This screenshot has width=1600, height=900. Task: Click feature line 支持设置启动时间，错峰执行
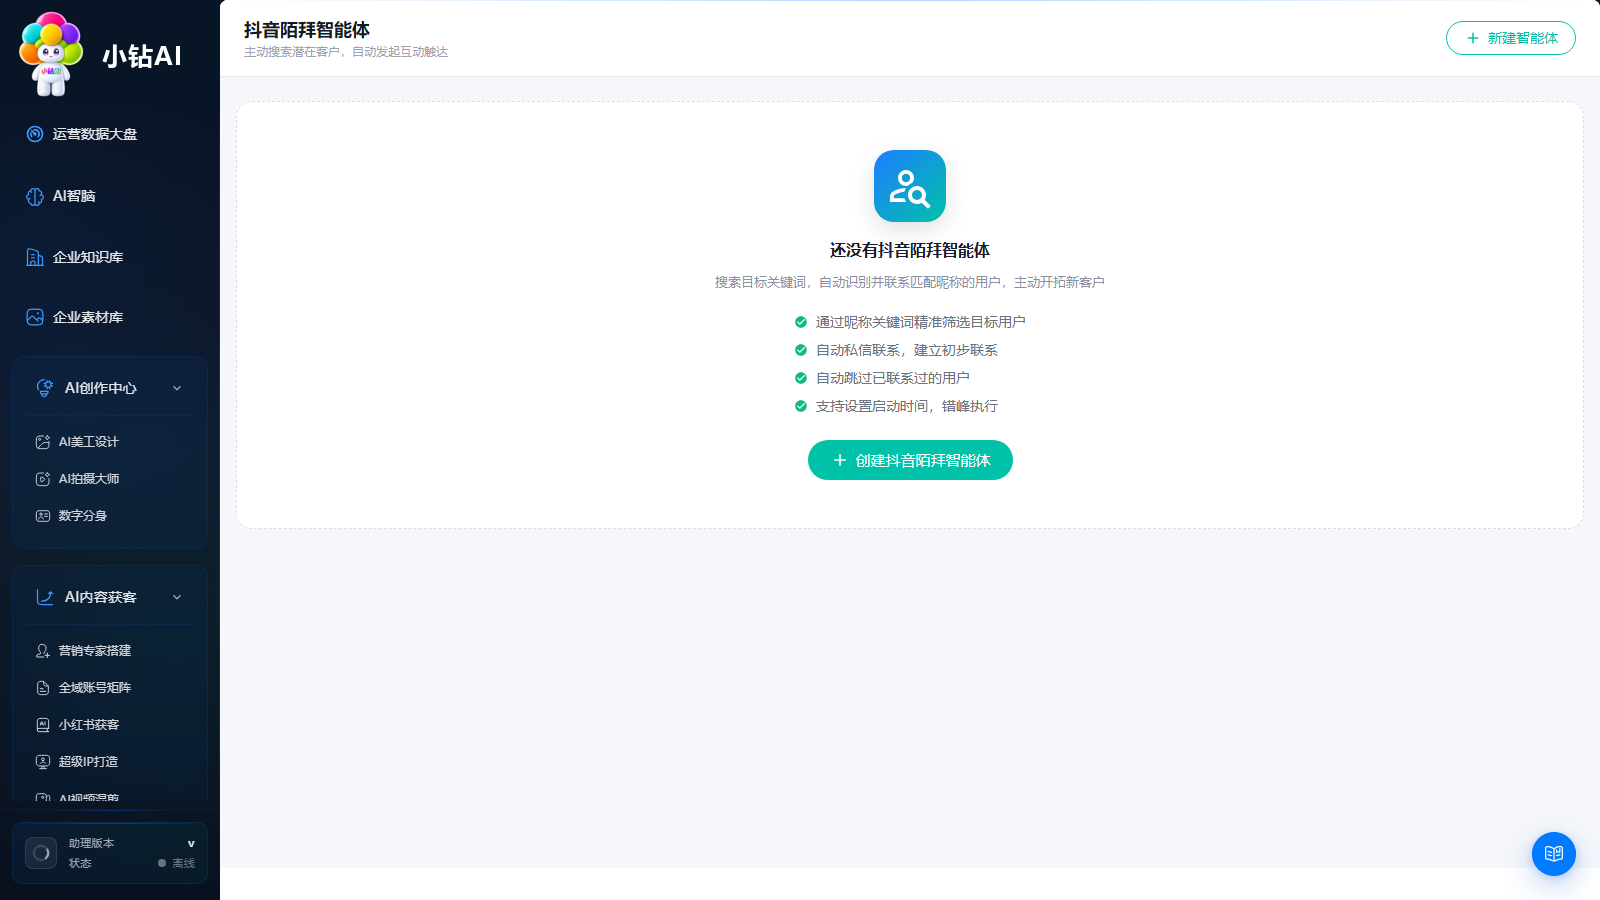click(907, 406)
